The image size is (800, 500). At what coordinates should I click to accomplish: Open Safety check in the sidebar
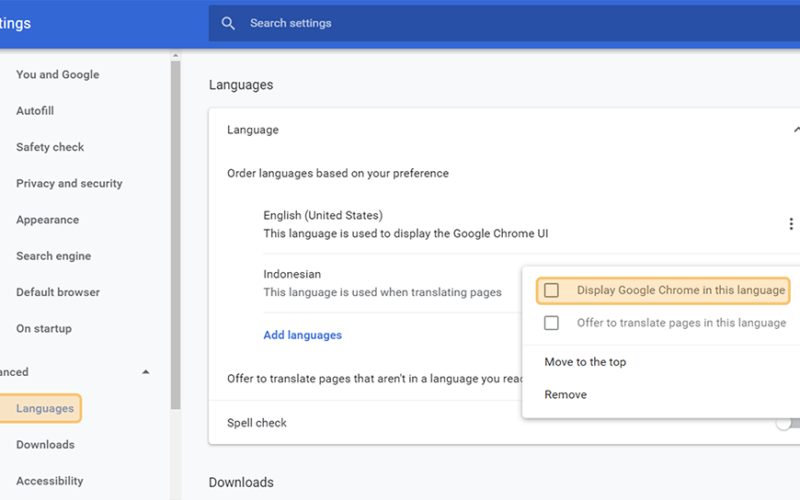tap(50, 147)
